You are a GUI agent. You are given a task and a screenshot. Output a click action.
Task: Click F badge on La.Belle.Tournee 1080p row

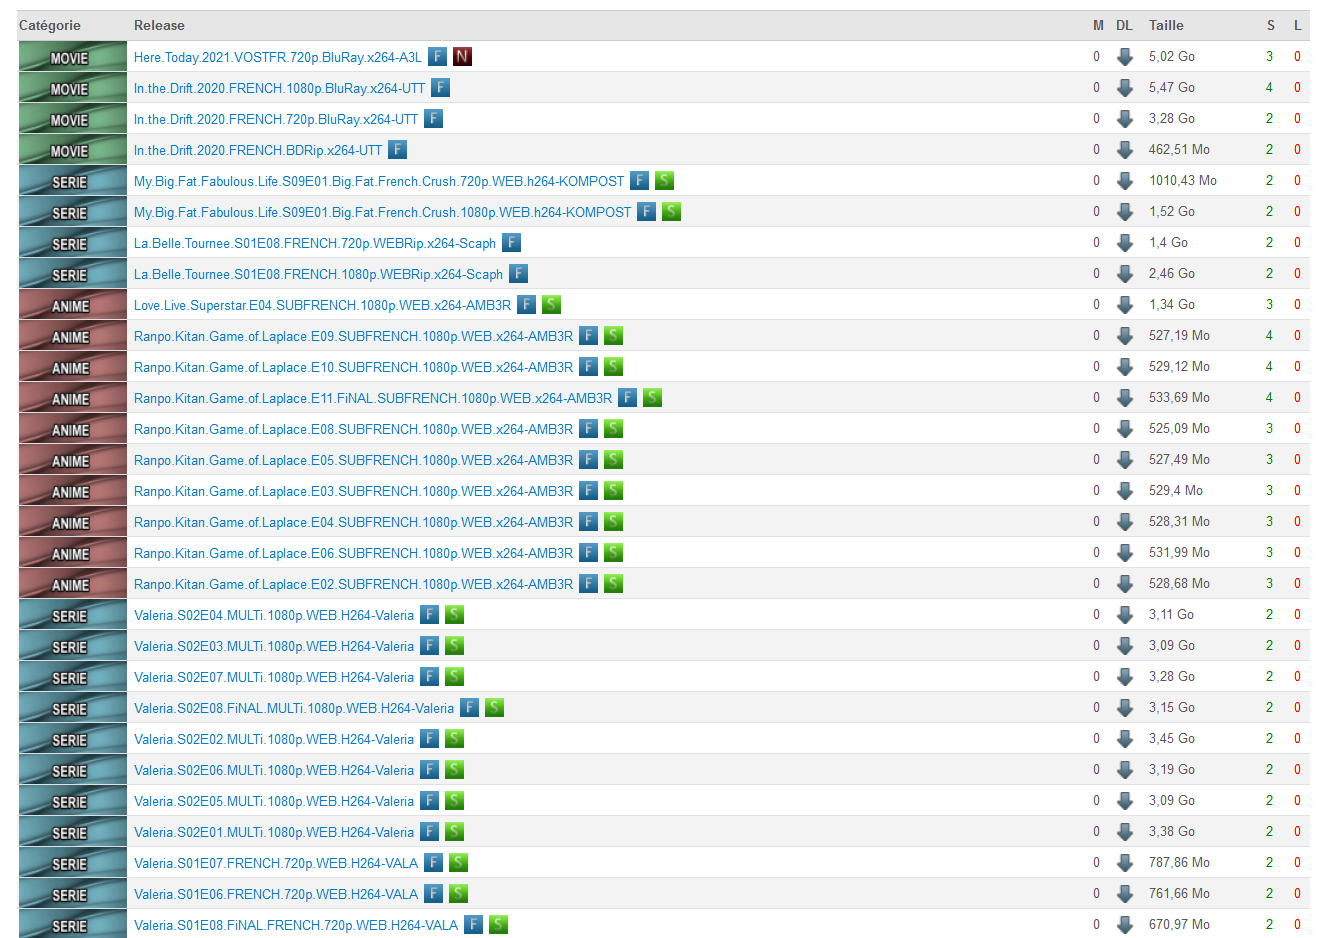(518, 274)
